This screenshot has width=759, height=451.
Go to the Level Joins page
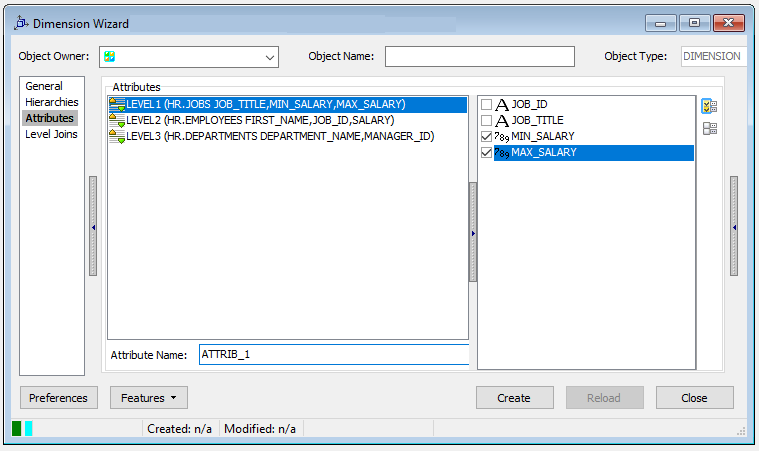(x=51, y=134)
